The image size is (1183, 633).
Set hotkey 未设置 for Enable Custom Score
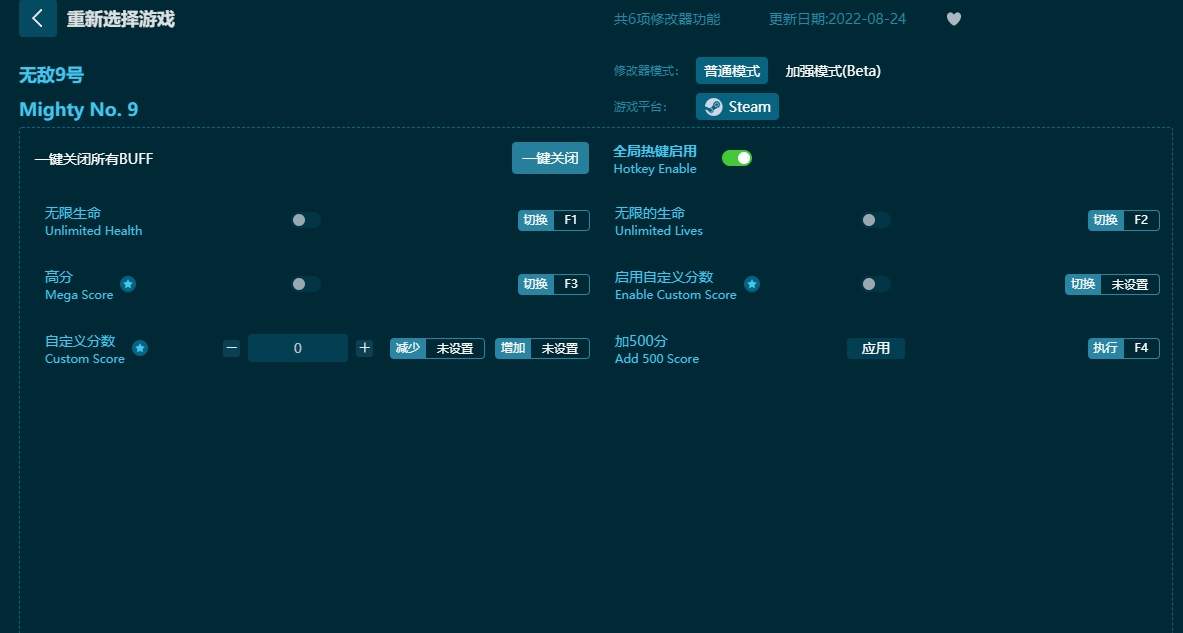[1112, 284]
